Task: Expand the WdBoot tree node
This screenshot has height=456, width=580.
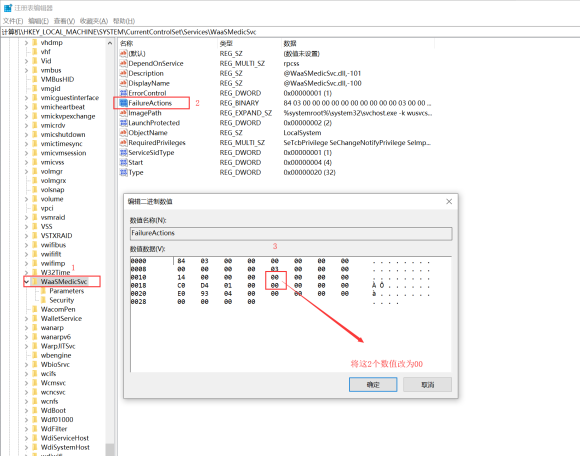Action: [x=26, y=410]
